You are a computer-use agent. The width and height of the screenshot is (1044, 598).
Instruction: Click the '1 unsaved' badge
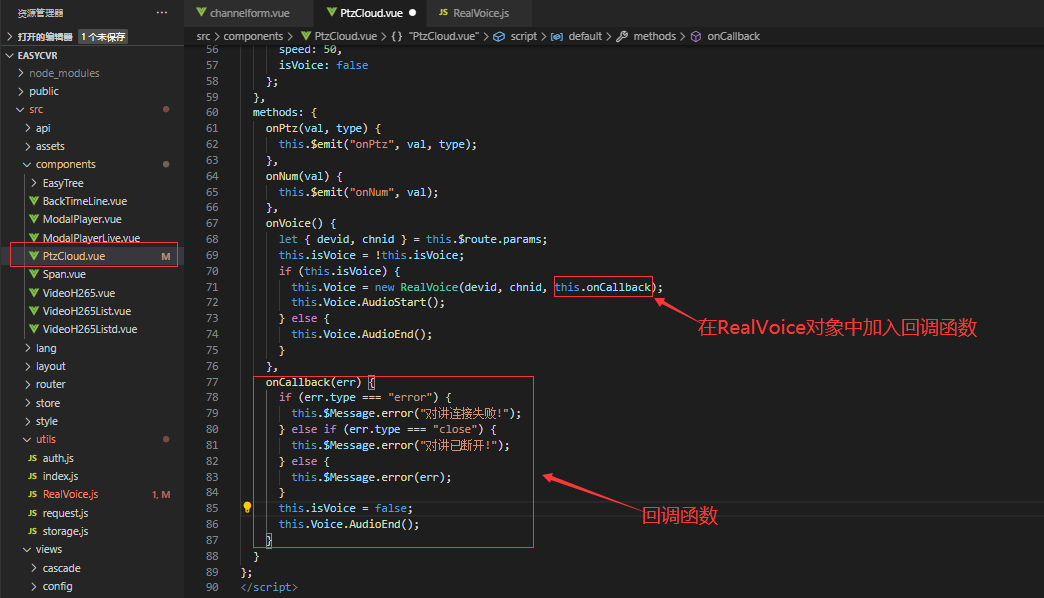(103, 37)
